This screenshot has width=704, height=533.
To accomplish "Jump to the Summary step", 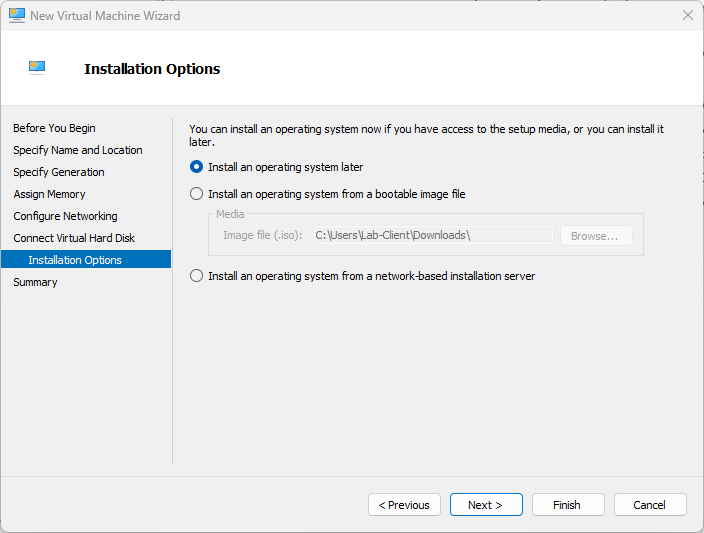I will (x=35, y=282).
